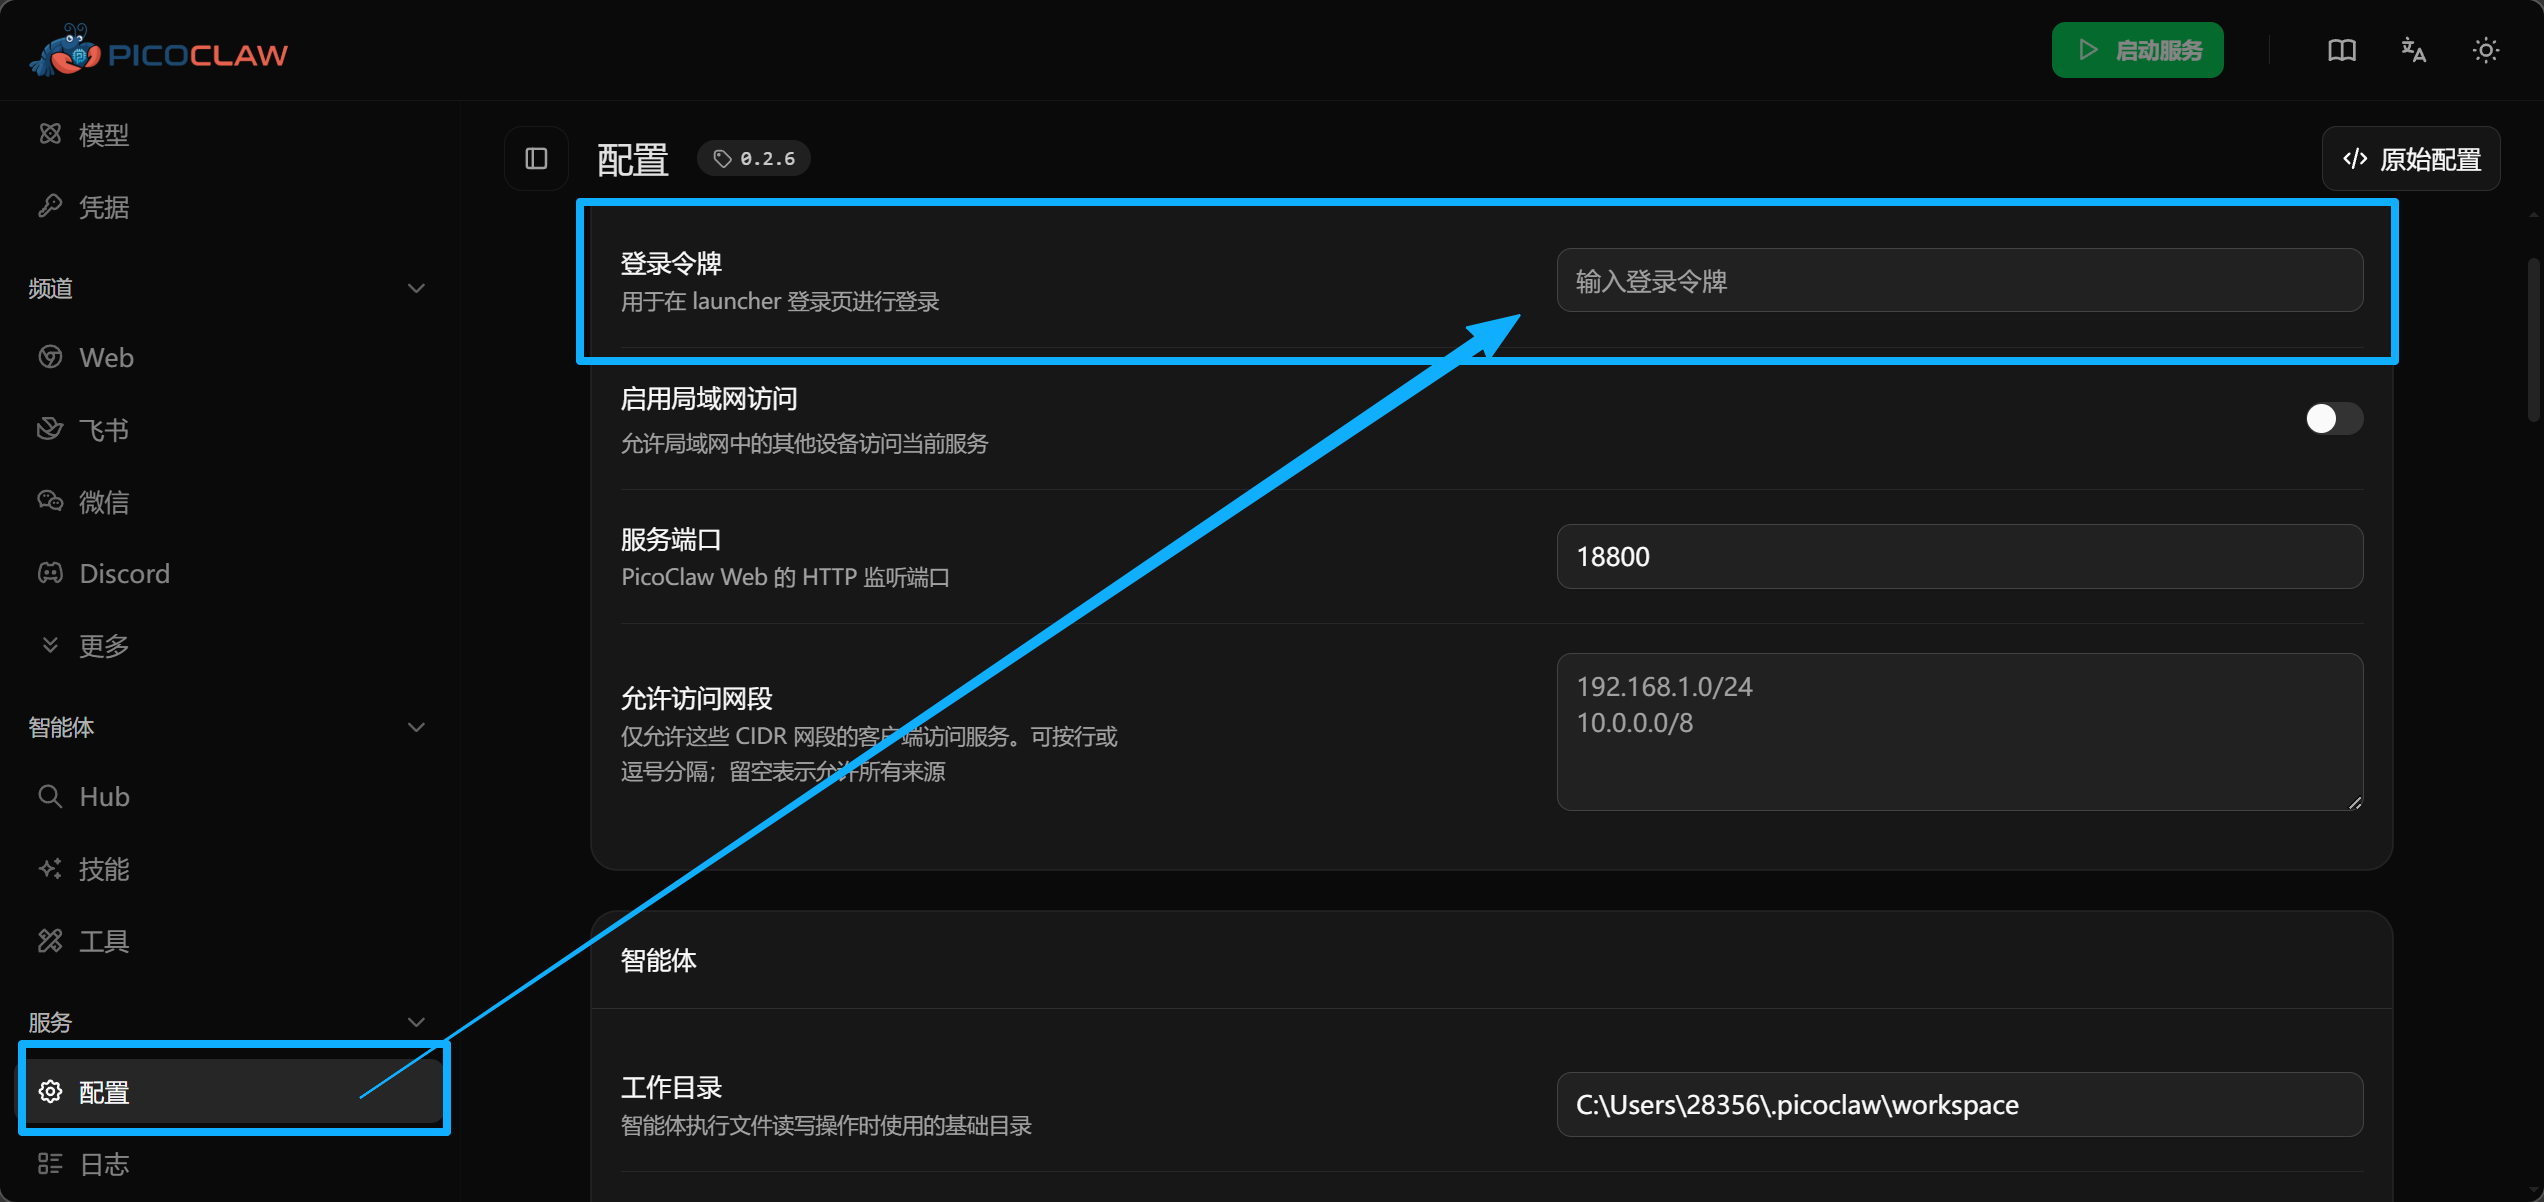
Task: Select the 技能 sidebar item
Action: click(x=103, y=869)
